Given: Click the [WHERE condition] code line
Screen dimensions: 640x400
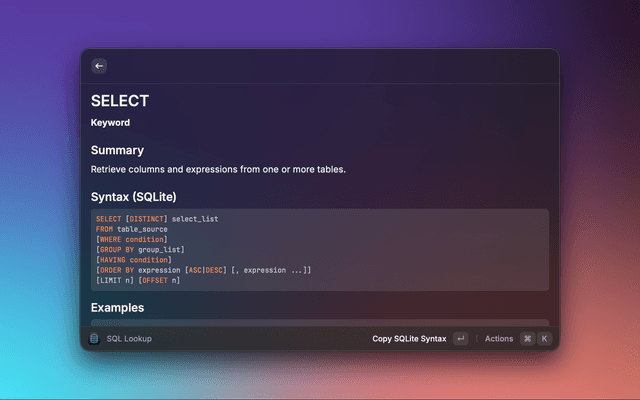Looking at the screenshot, I should [x=131, y=239].
